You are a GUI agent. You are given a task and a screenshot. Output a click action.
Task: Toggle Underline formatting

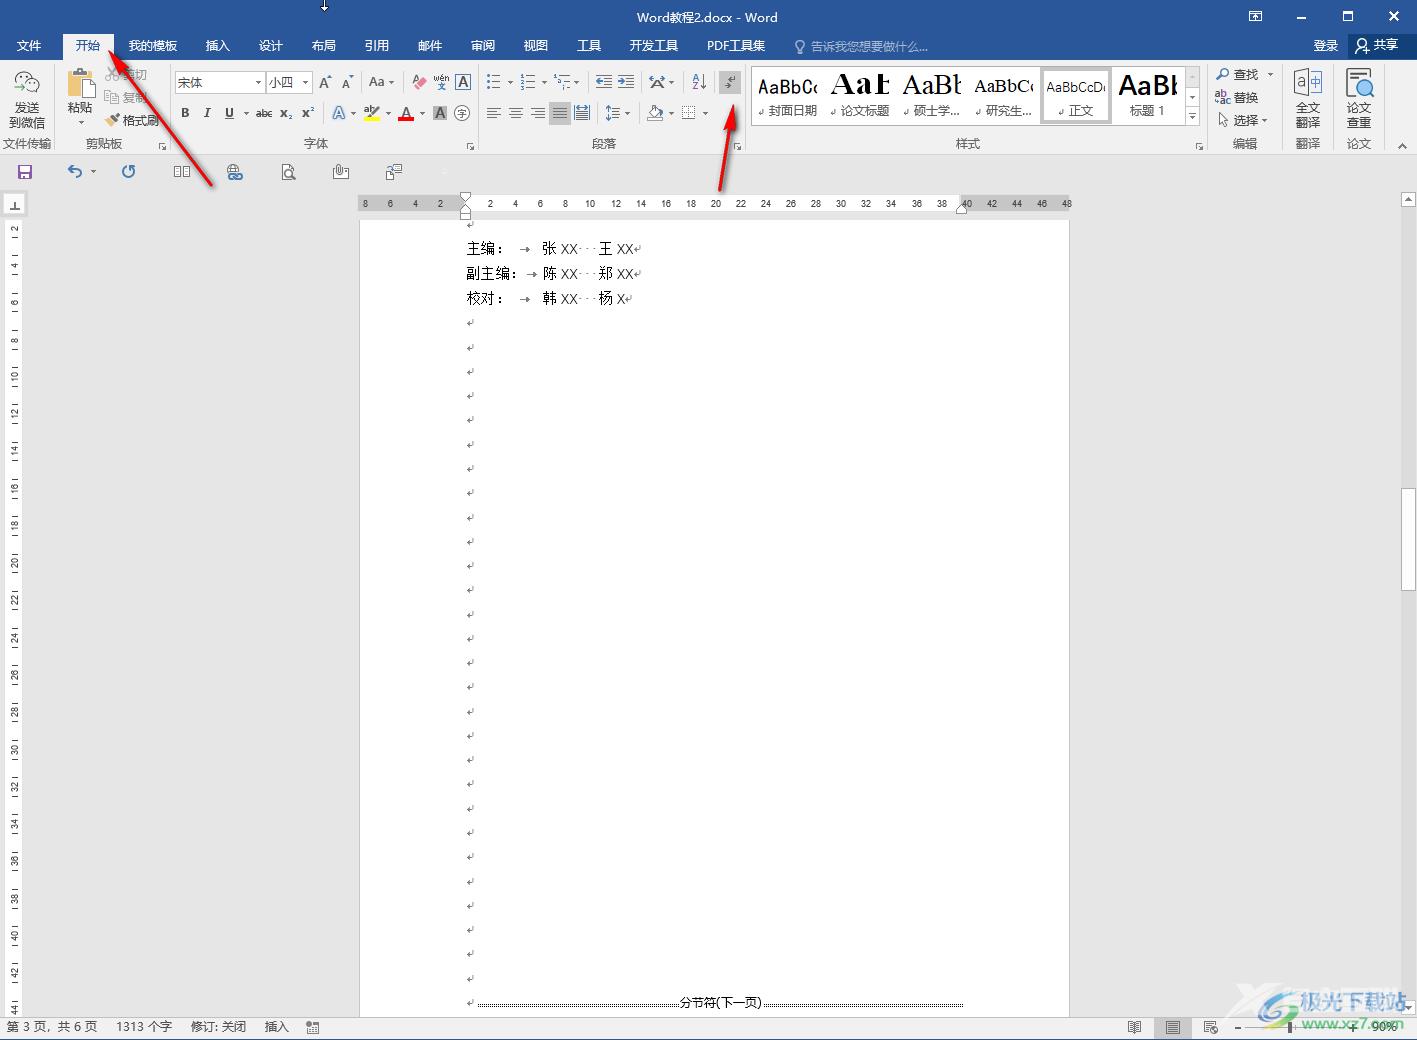tap(229, 113)
